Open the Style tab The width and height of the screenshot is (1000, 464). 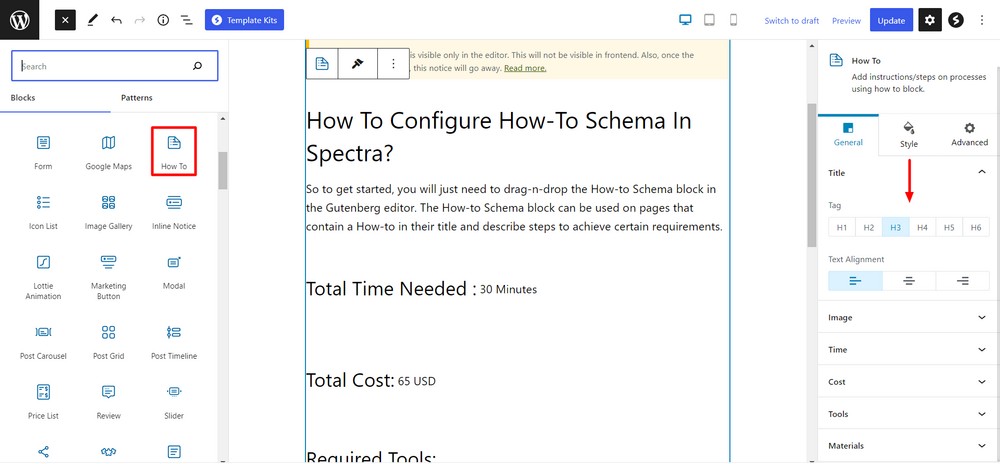[908, 135]
